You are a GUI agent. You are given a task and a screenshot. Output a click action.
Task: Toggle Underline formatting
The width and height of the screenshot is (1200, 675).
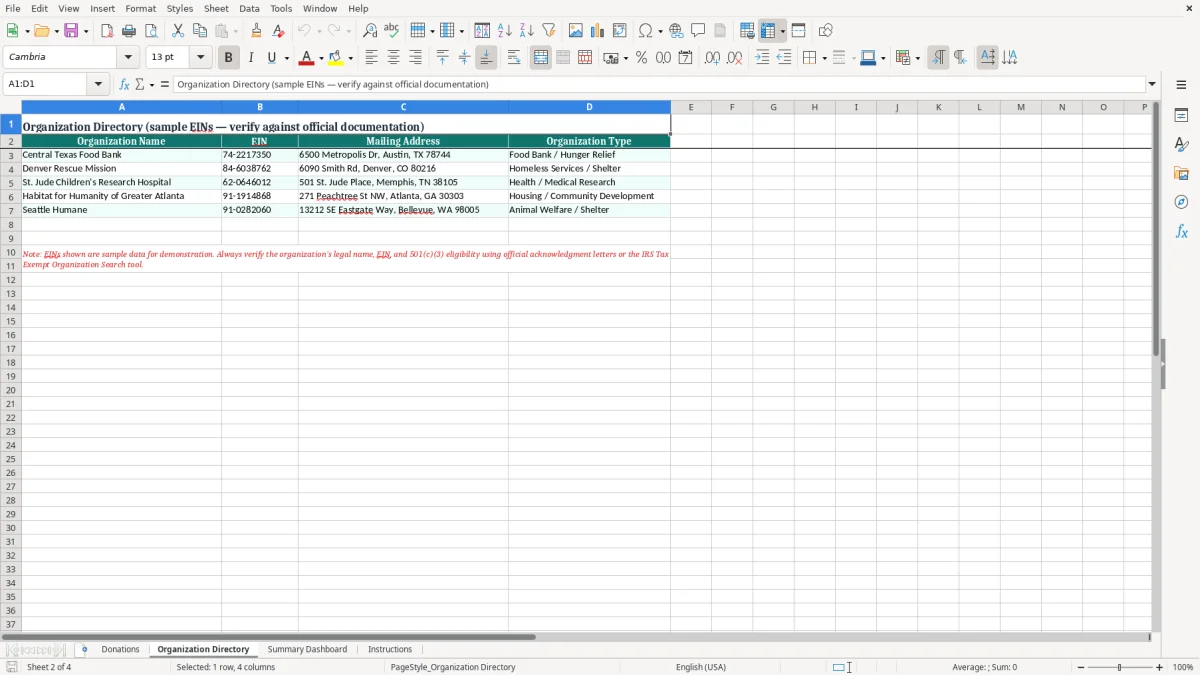(x=271, y=58)
